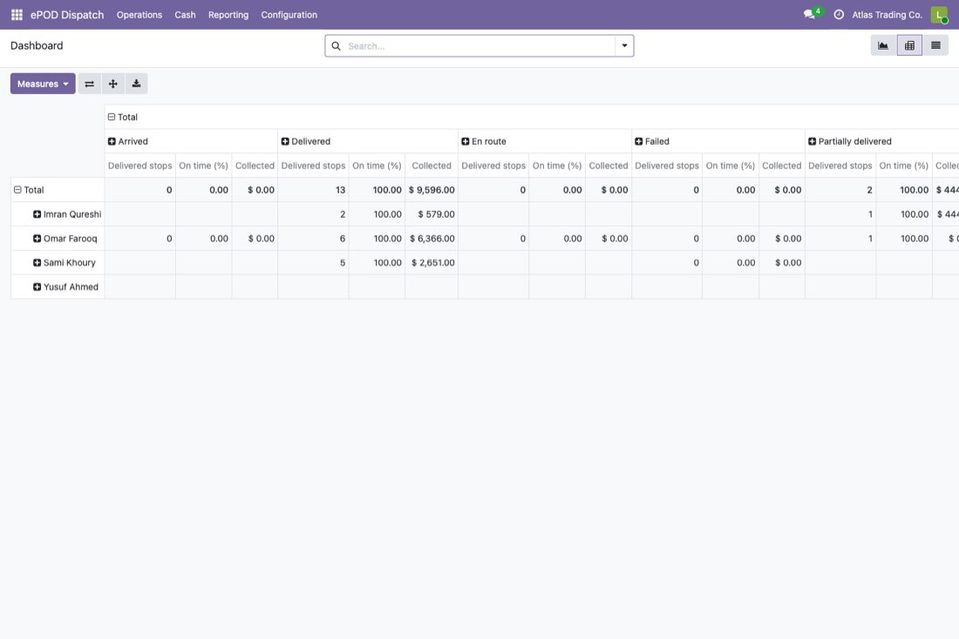The height and width of the screenshot is (639, 959).
Task: Go to ePOD Dispatch home
Action: point(67,15)
